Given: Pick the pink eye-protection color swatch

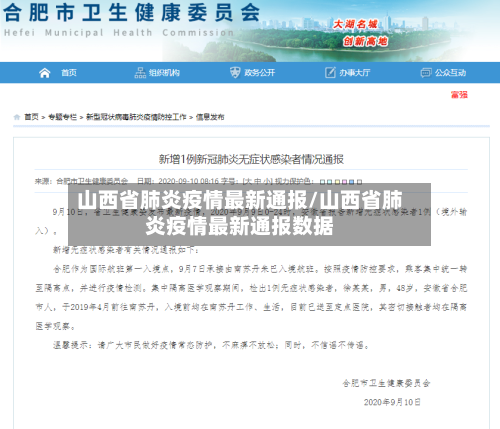Looking at the screenshot, I should tap(345, 182).
